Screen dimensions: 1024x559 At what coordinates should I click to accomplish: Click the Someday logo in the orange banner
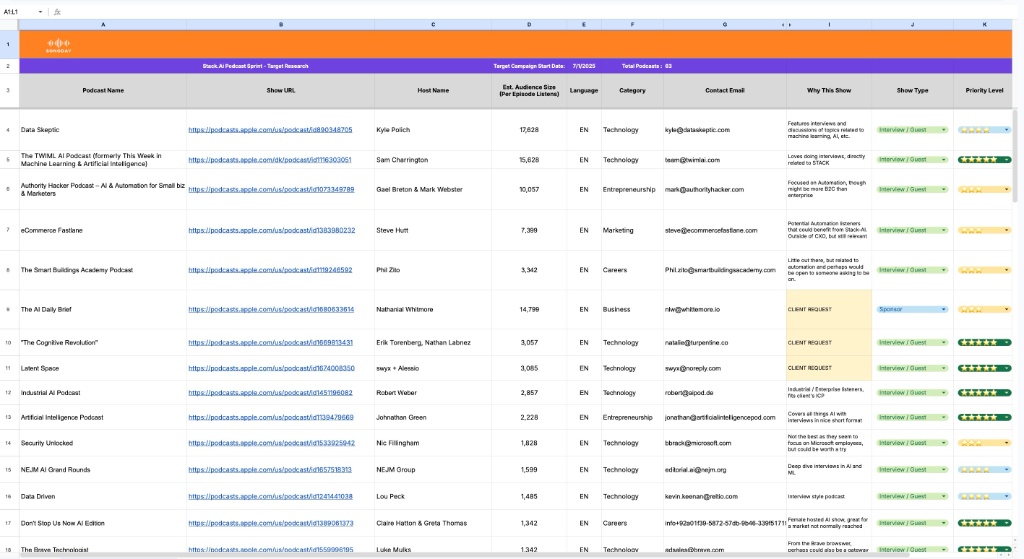coord(60,44)
